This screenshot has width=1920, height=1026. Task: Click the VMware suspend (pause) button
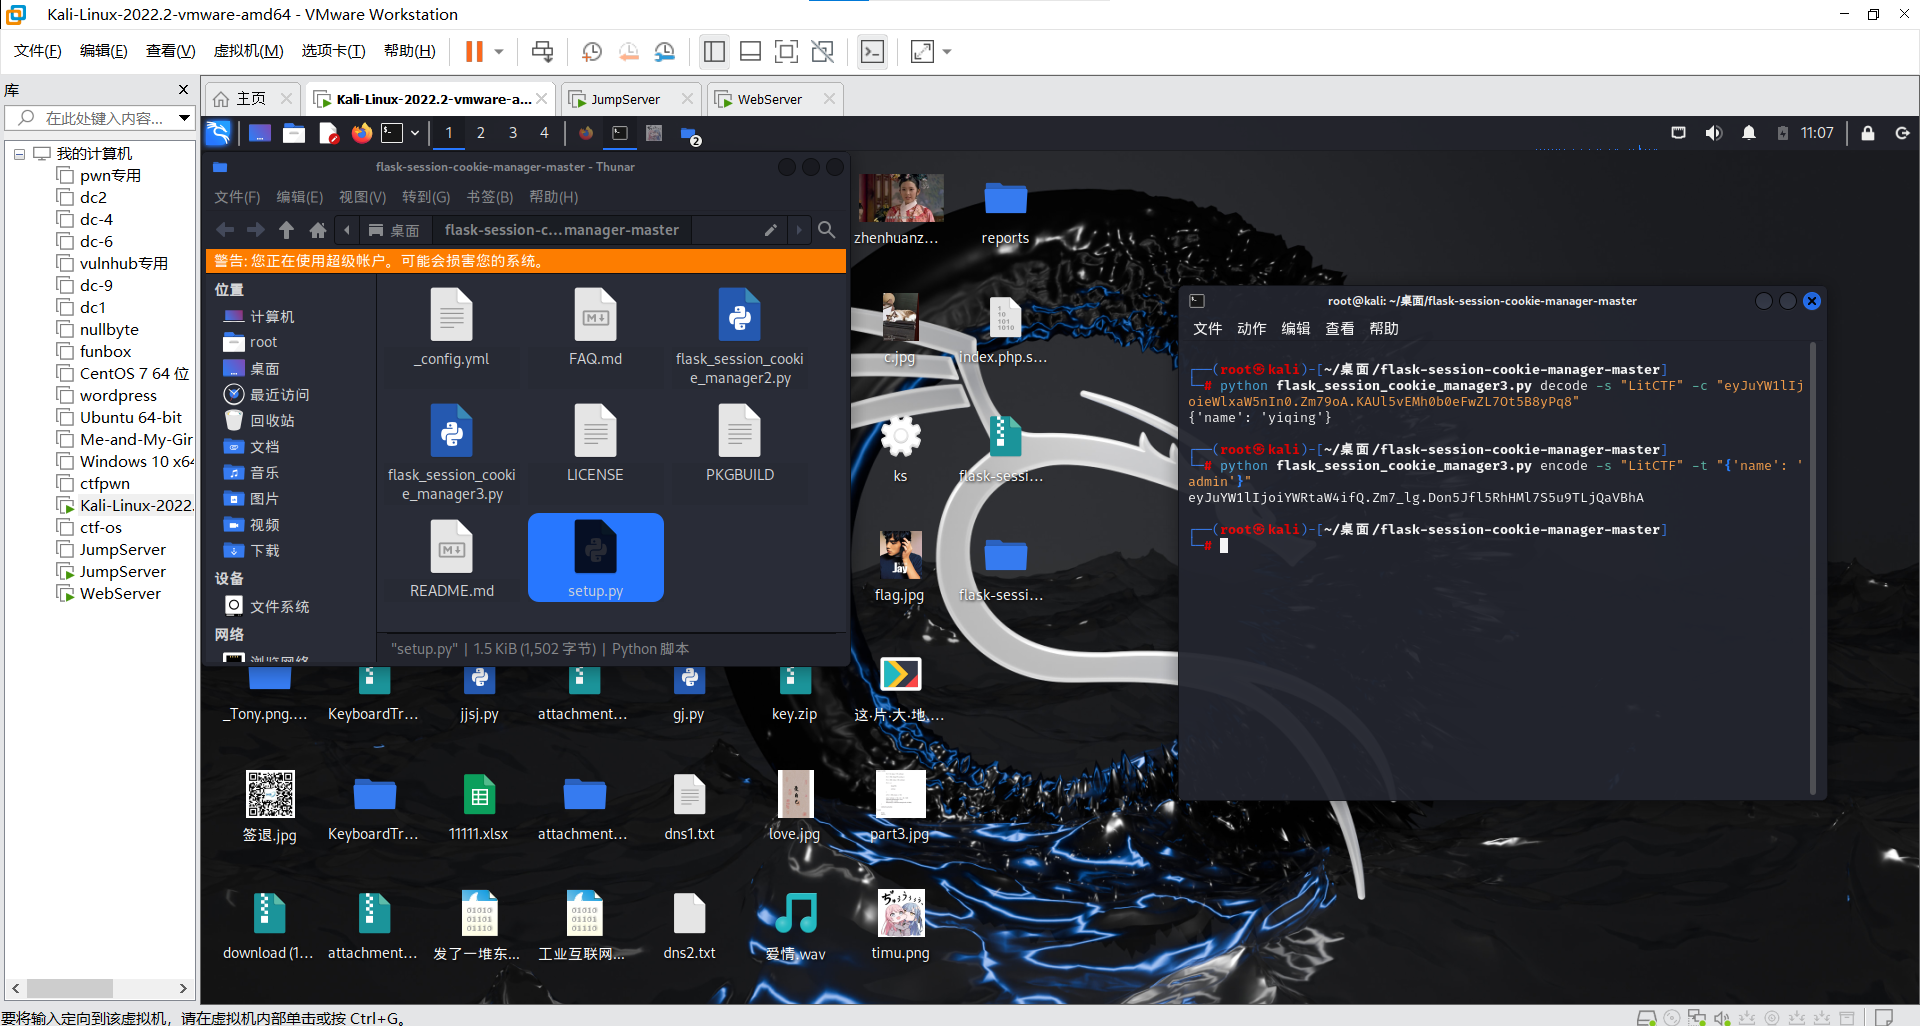(474, 51)
